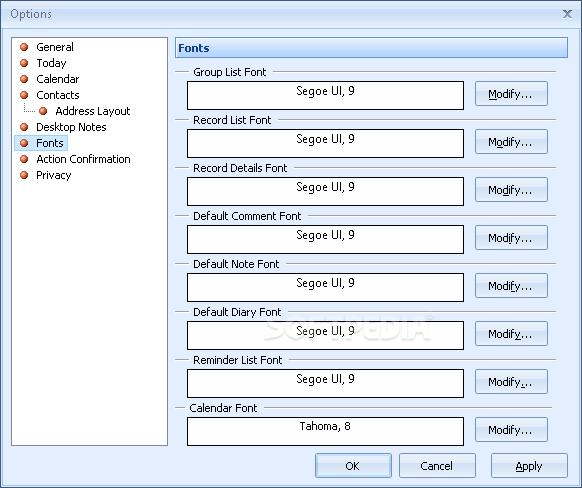Close the Options dialog window
Screen dimensions: 582x488
click(567, 14)
